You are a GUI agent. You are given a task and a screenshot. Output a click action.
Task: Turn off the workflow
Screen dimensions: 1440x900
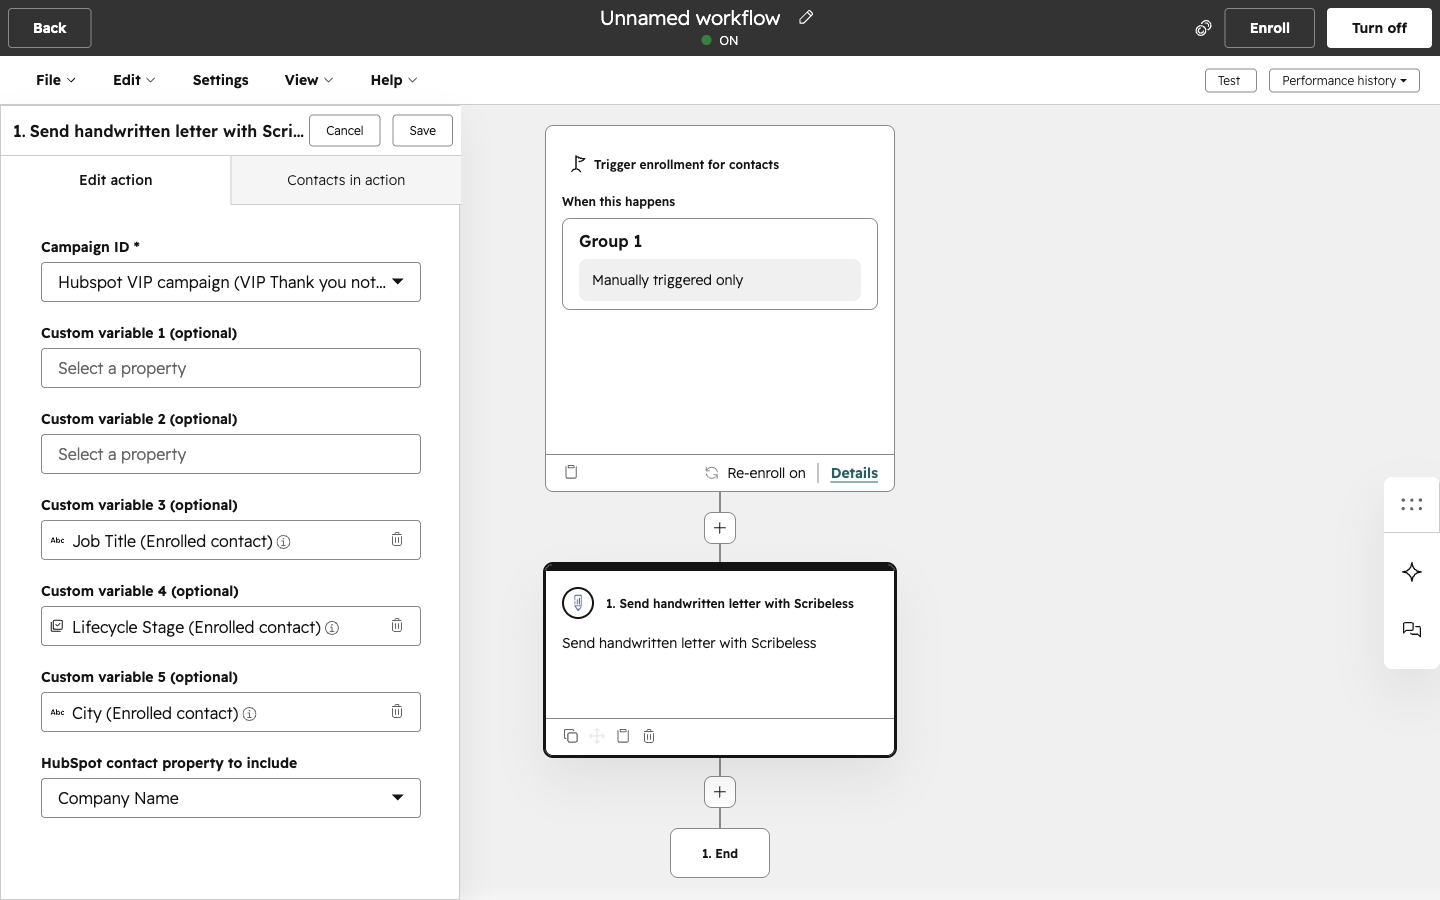point(1379,28)
